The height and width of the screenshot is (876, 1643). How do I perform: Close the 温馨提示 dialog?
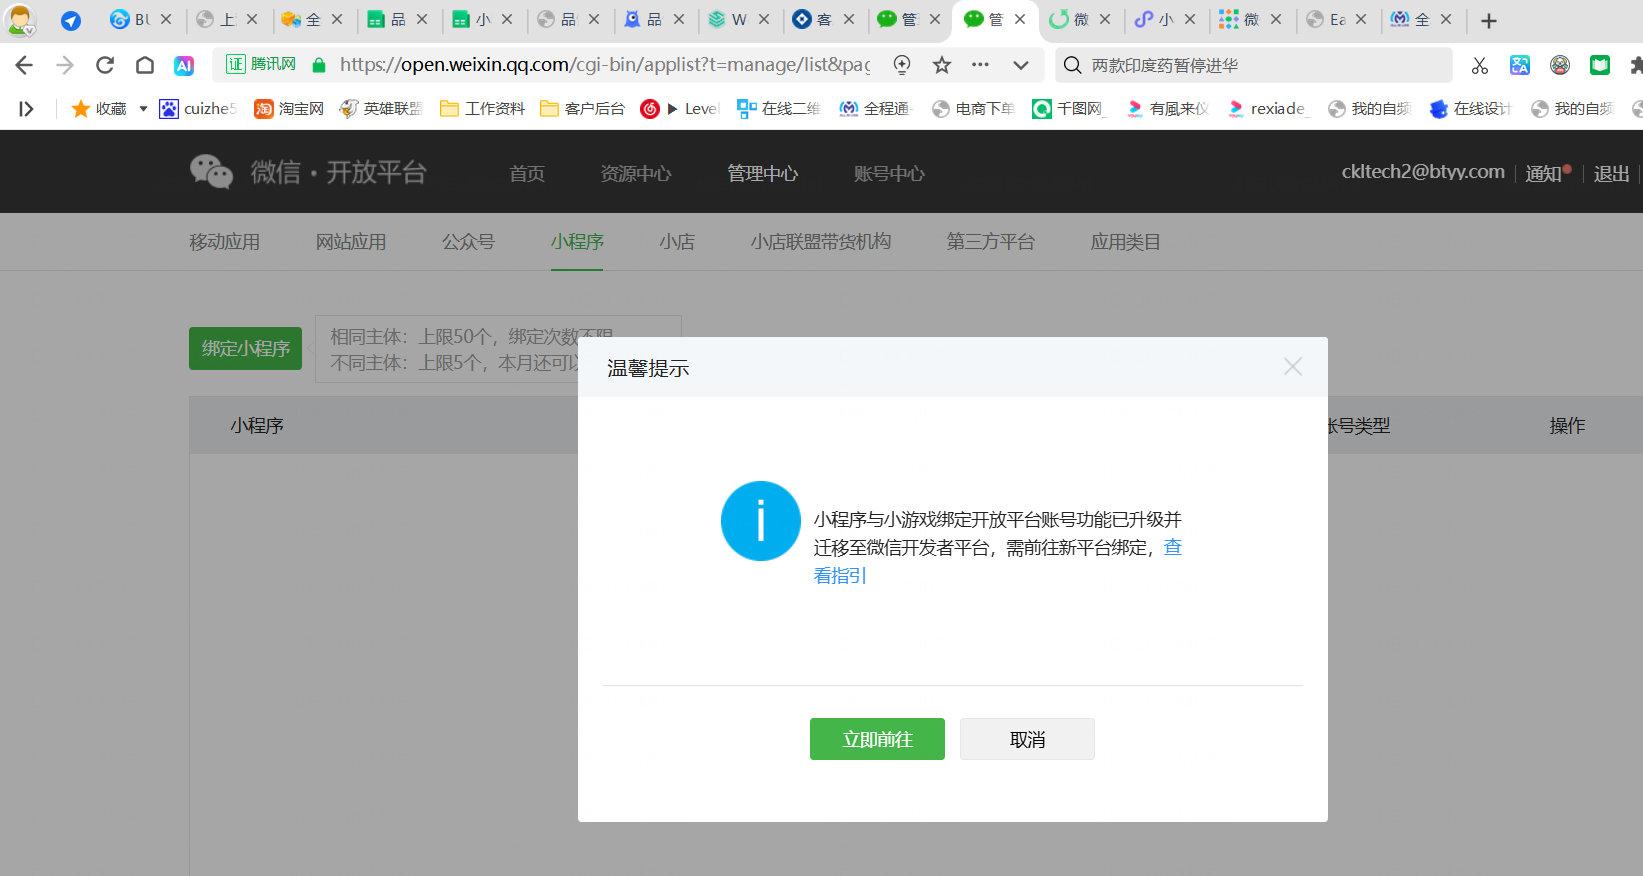[x=1293, y=367]
